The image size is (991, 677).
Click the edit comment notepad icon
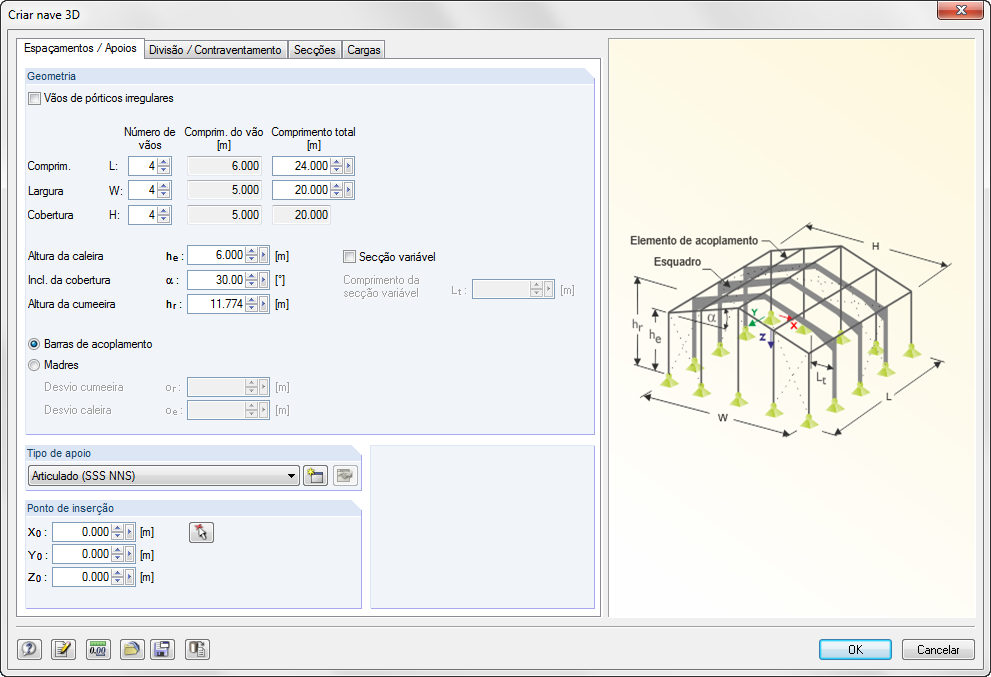(x=63, y=649)
